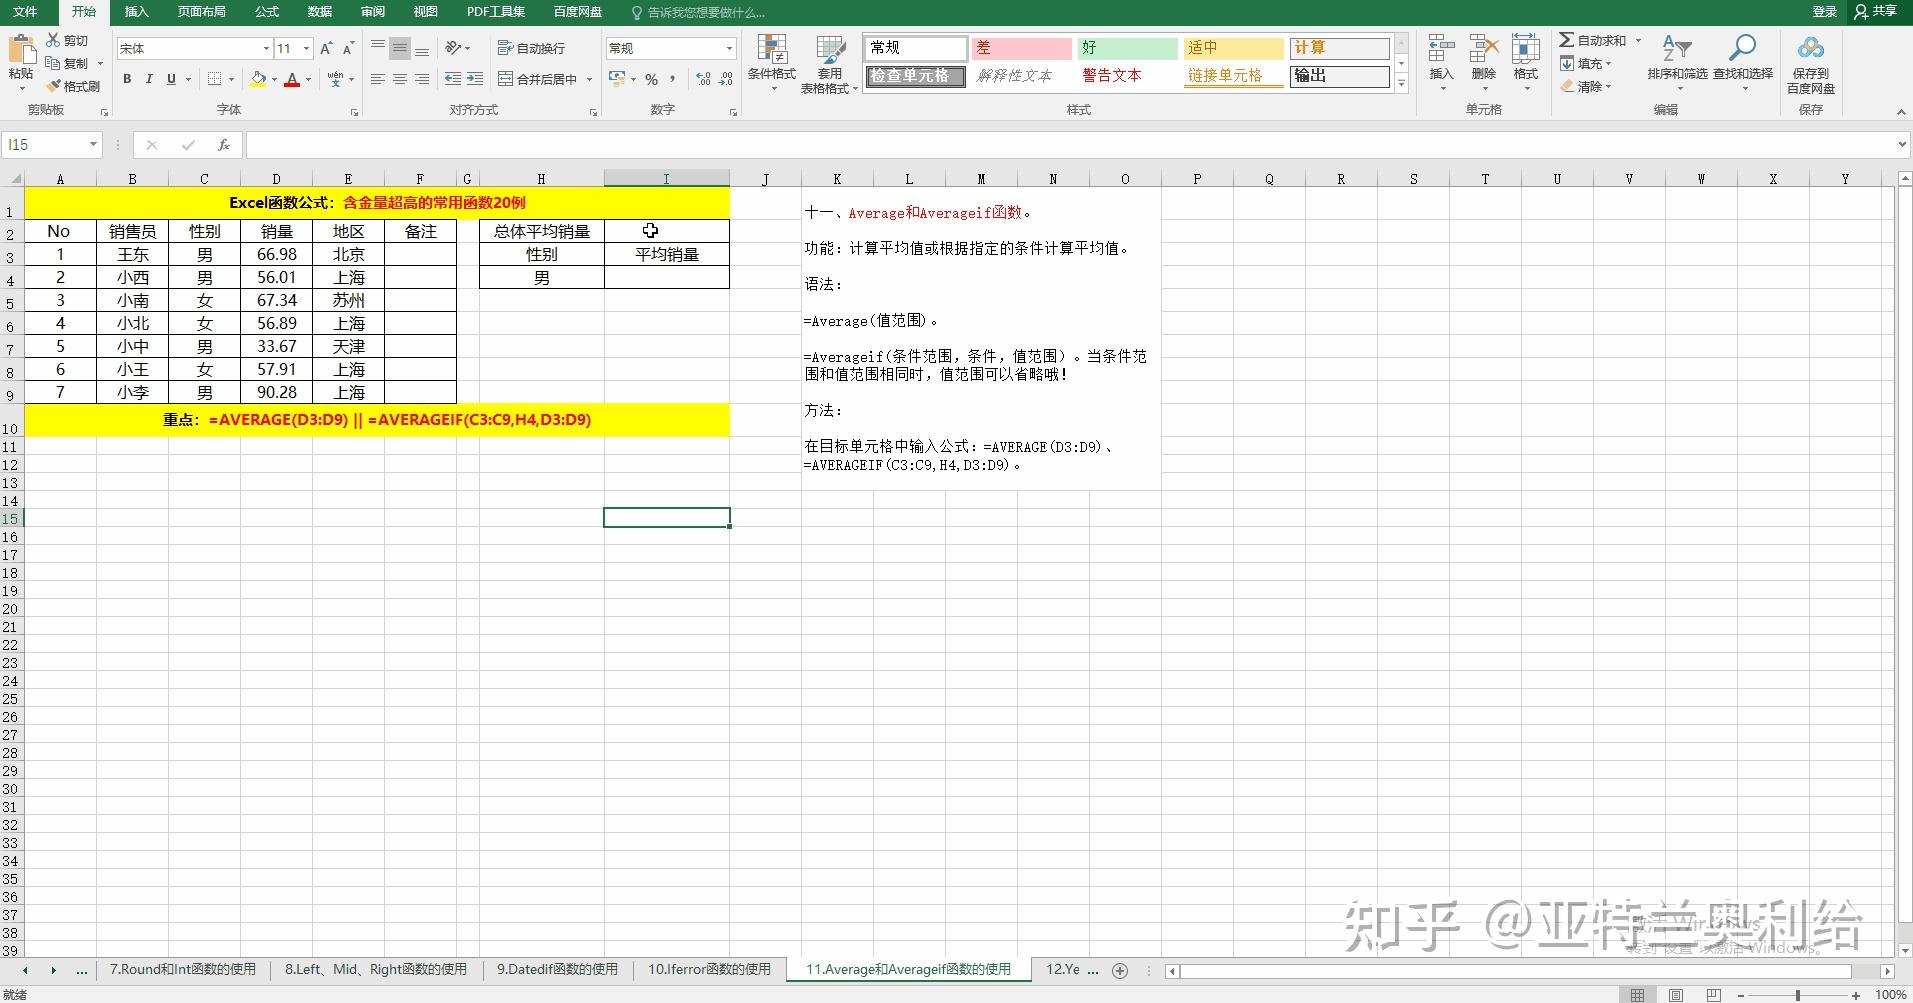Apply percent style (%)

[651, 79]
